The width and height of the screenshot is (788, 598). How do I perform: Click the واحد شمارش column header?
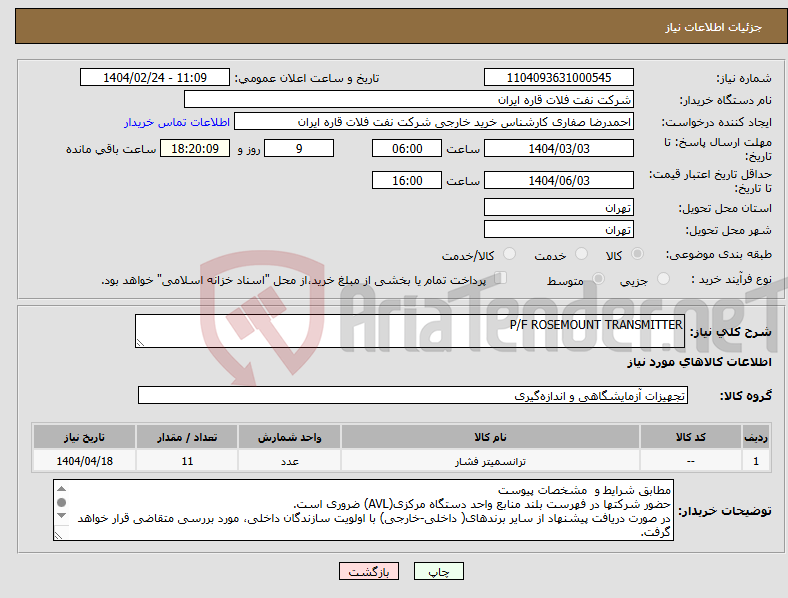point(289,437)
